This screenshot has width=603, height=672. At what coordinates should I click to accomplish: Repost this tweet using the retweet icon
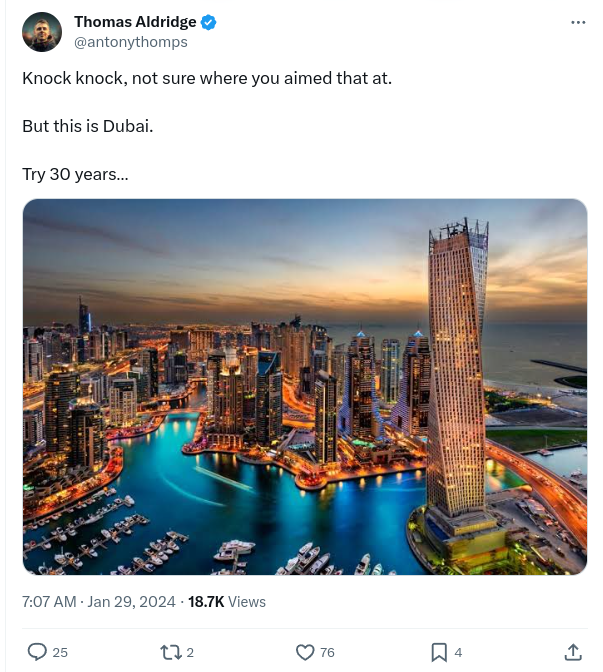point(171,652)
